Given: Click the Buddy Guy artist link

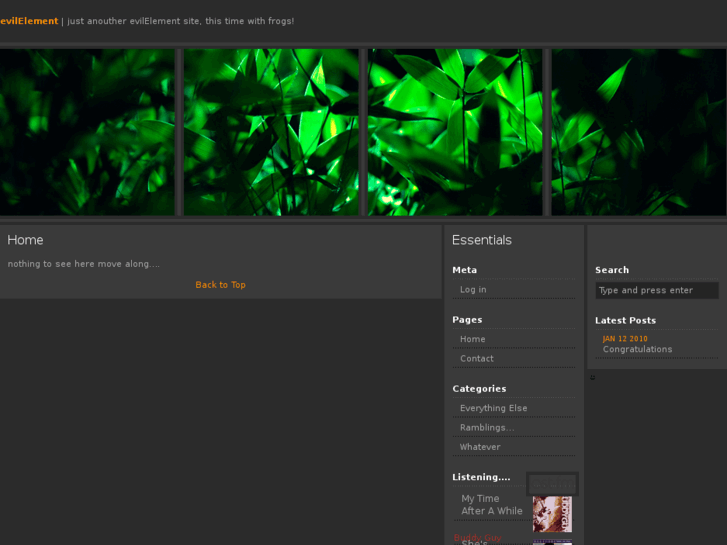Looking at the screenshot, I should click(x=477, y=538).
